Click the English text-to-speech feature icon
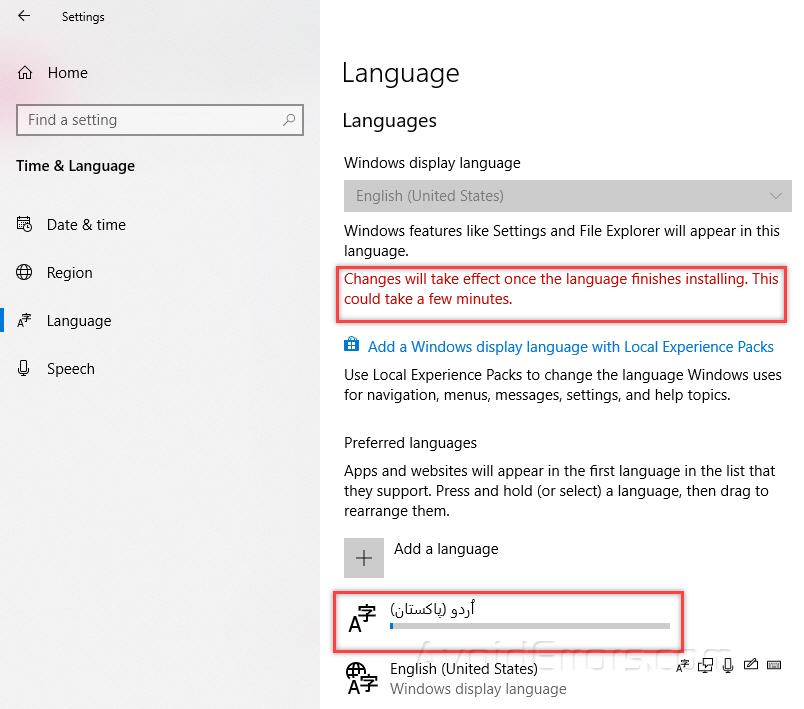 [707, 665]
